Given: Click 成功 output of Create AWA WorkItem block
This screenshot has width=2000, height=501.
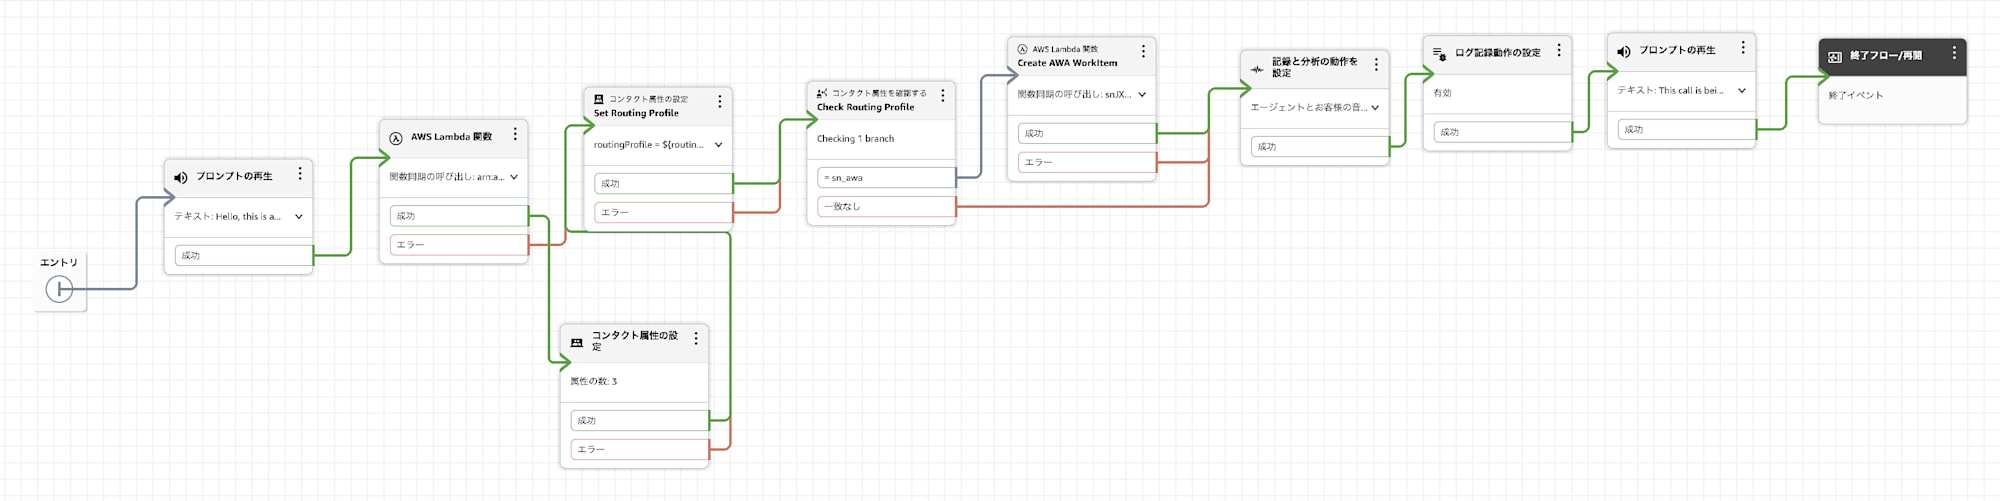Looking at the screenshot, I should tap(1087, 133).
